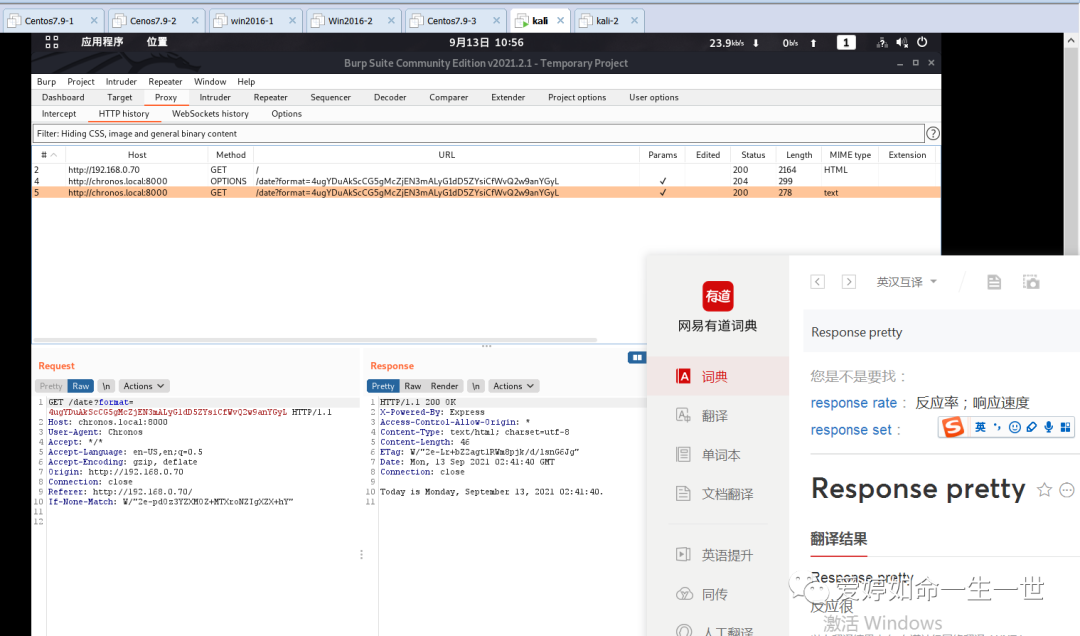
Task: Select the OPTIONS request row in history
Action: [486, 181]
